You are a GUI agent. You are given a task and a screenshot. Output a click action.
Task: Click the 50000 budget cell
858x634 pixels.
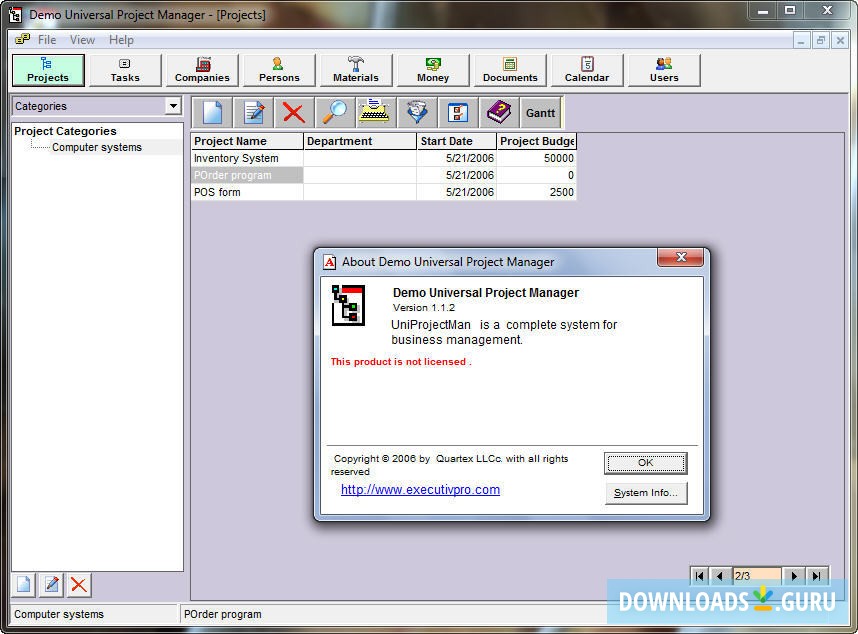[537, 158]
